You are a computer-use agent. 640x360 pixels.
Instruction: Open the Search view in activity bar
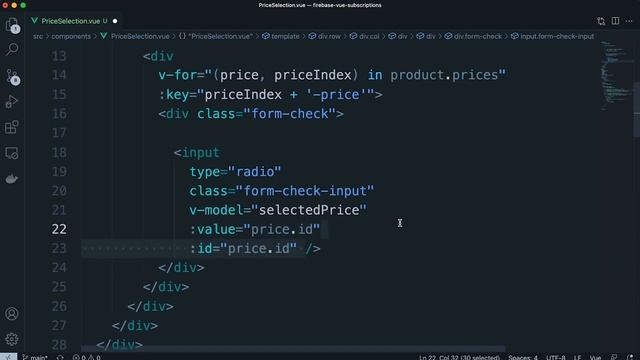pos(12,49)
